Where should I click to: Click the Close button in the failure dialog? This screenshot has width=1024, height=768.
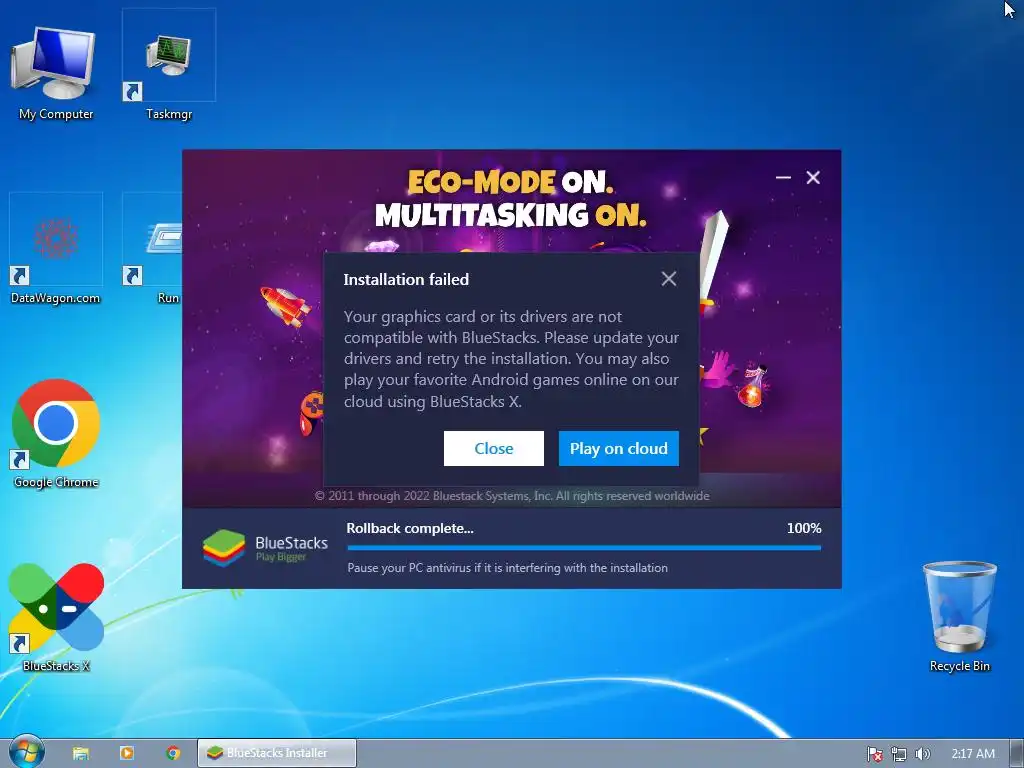pos(494,448)
